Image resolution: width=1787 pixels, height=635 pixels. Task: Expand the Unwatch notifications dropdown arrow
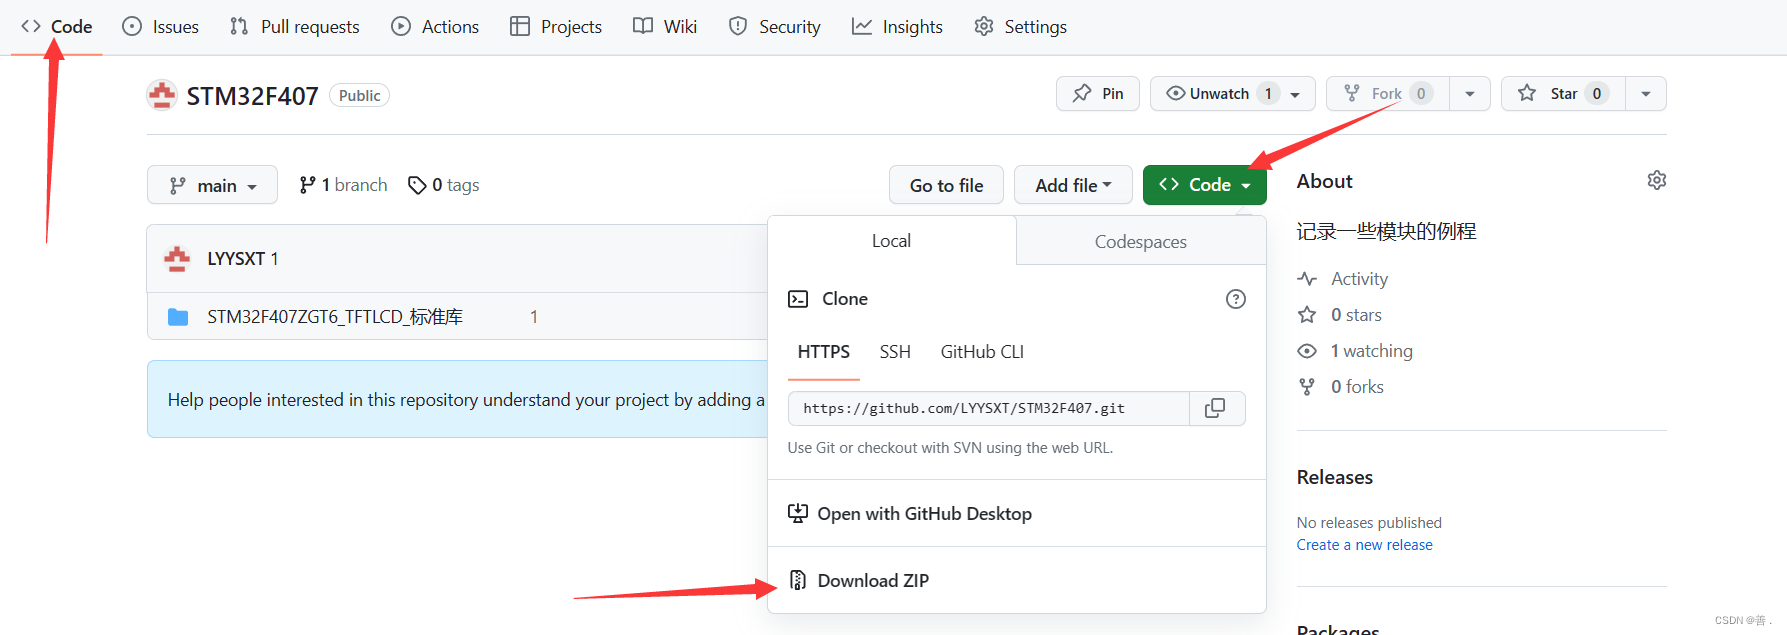(1297, 94)
